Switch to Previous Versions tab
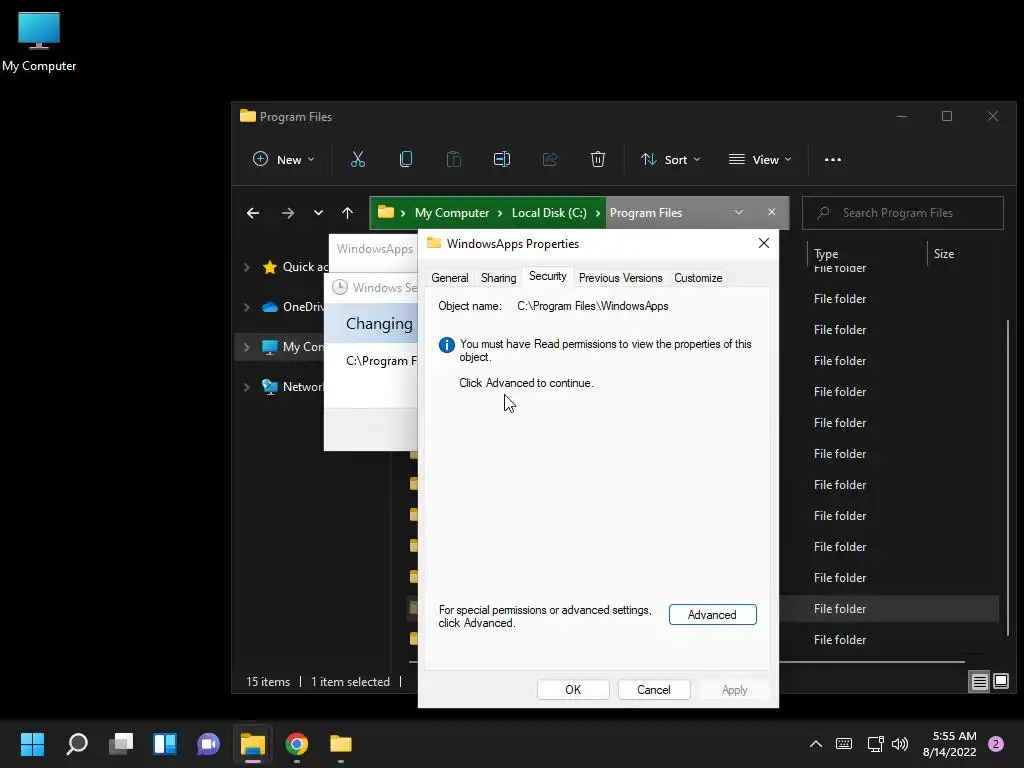Image resolution: width=1024 pixels, height=768 pixels. pos(620,278)
